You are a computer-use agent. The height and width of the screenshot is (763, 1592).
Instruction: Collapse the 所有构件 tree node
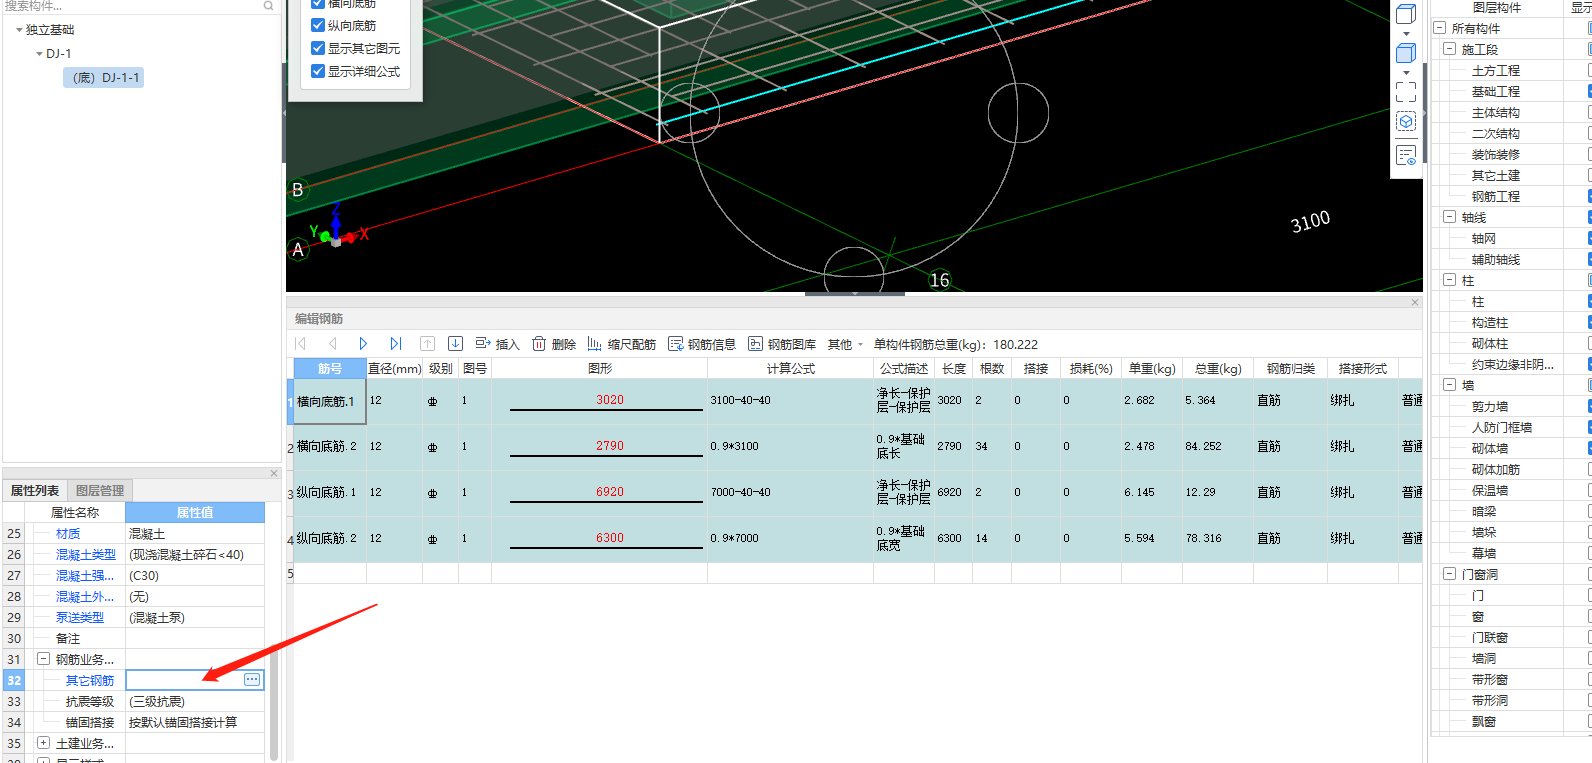(1439, 28)
